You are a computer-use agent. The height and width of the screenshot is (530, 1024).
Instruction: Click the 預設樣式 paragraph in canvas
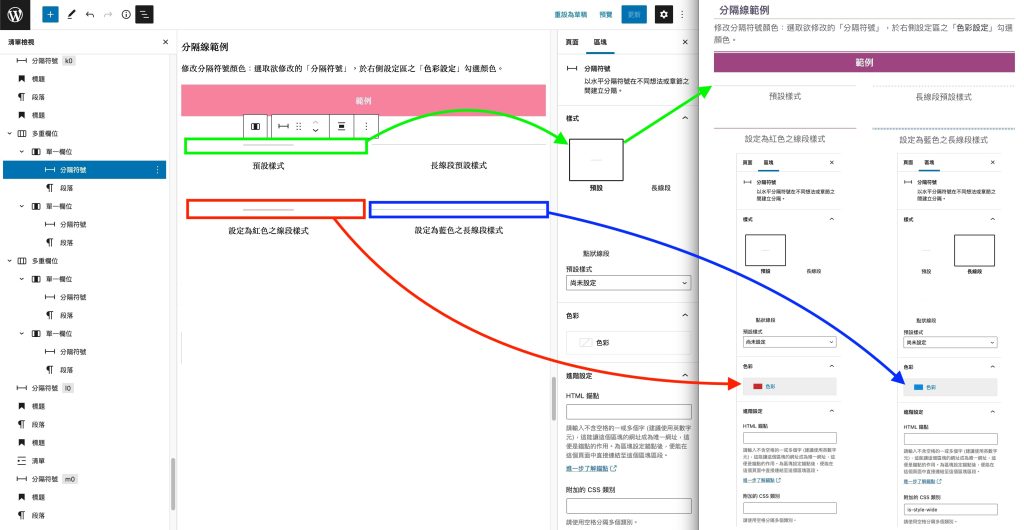268,166
